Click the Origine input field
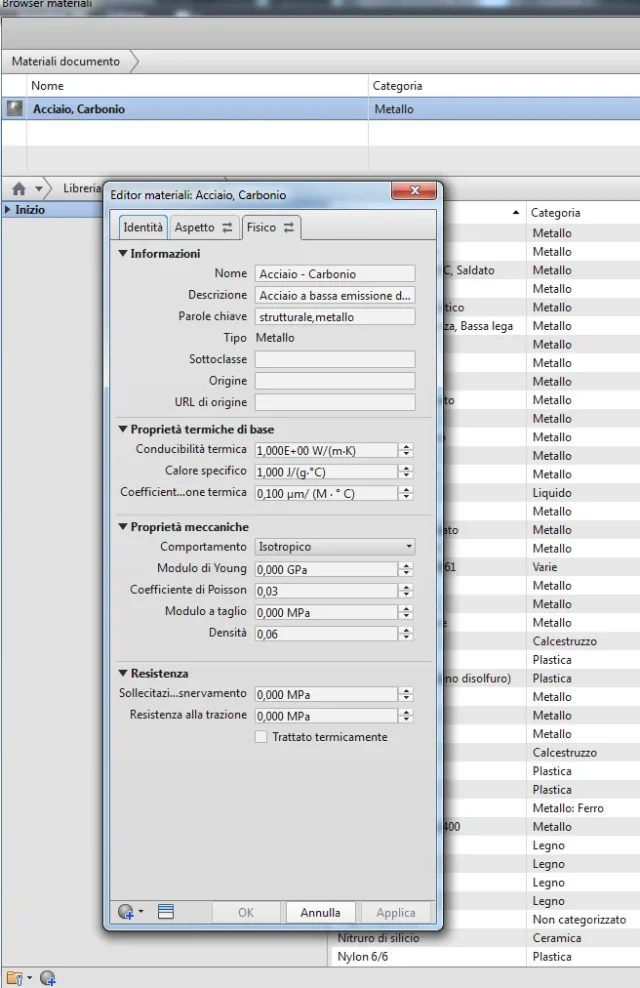Screen dimensions: 640x988 pos(334,381)
